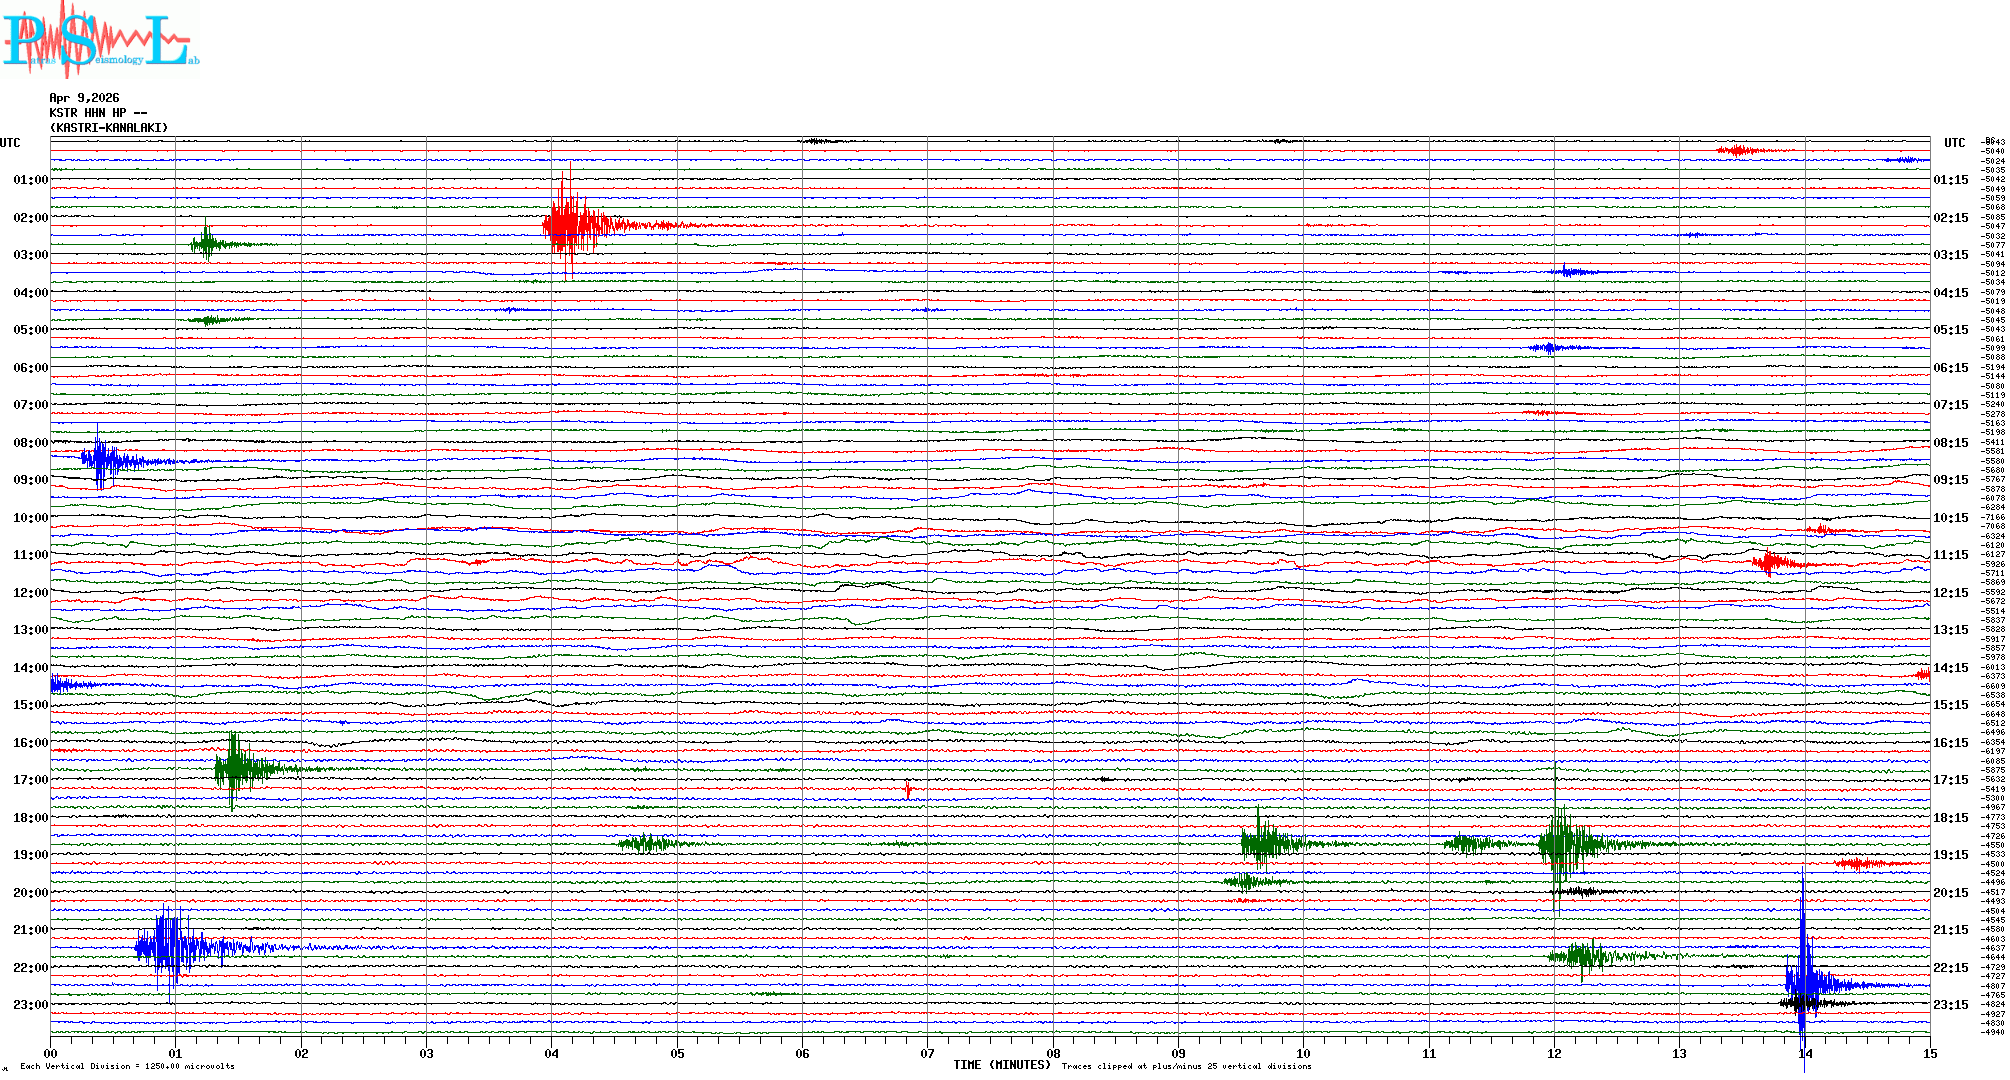Click the 23:00 label on left axis
The width and height of the screenshot is (2010, 1080).
(30, 1005)
